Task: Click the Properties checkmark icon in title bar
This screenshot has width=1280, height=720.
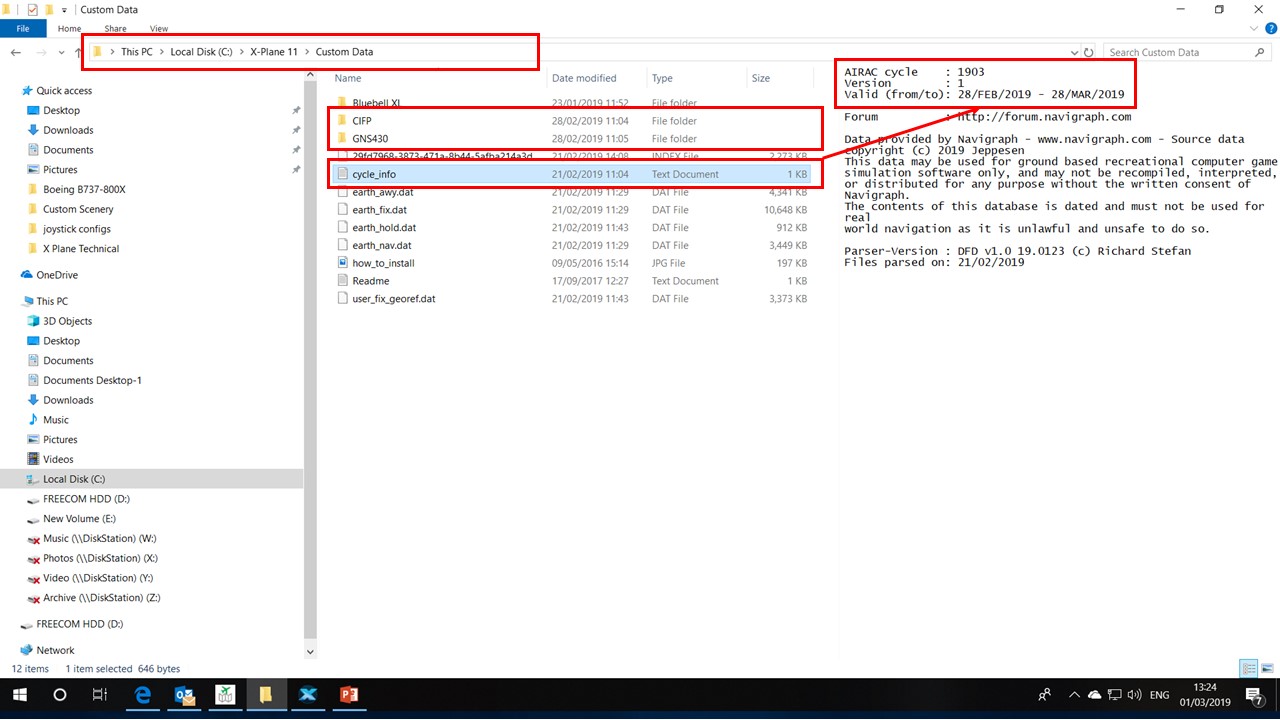Action: click(x=32, y=10)
